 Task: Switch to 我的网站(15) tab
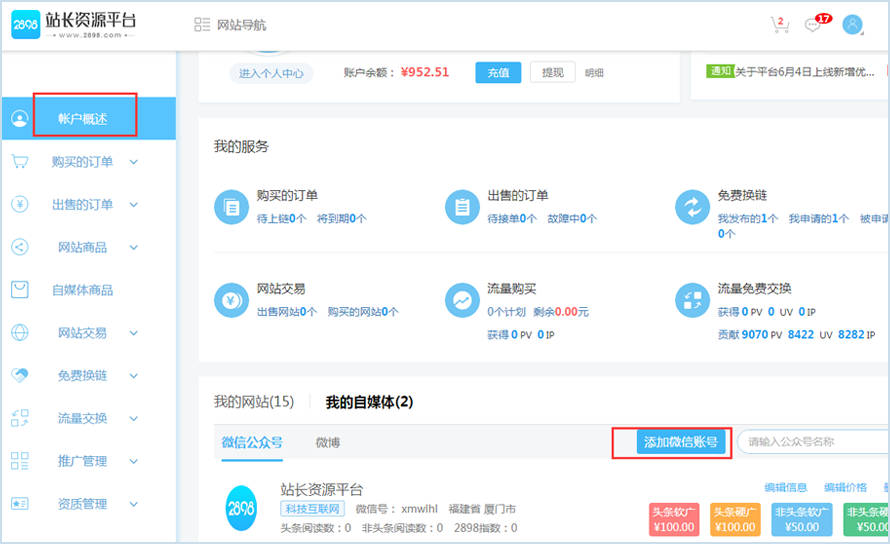coord(254,402)
